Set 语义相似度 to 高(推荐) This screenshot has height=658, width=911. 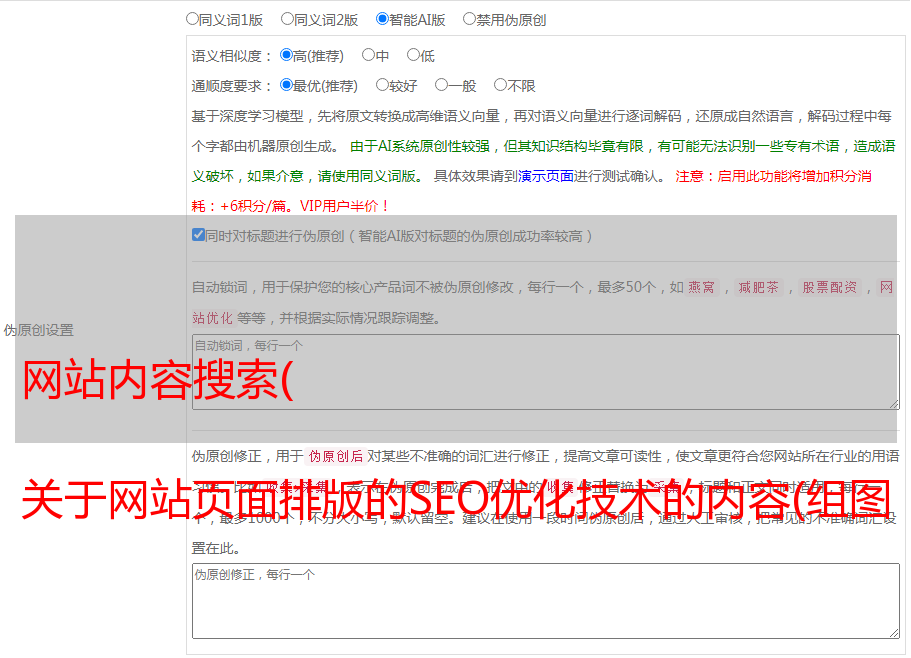(x=286, y=55)
